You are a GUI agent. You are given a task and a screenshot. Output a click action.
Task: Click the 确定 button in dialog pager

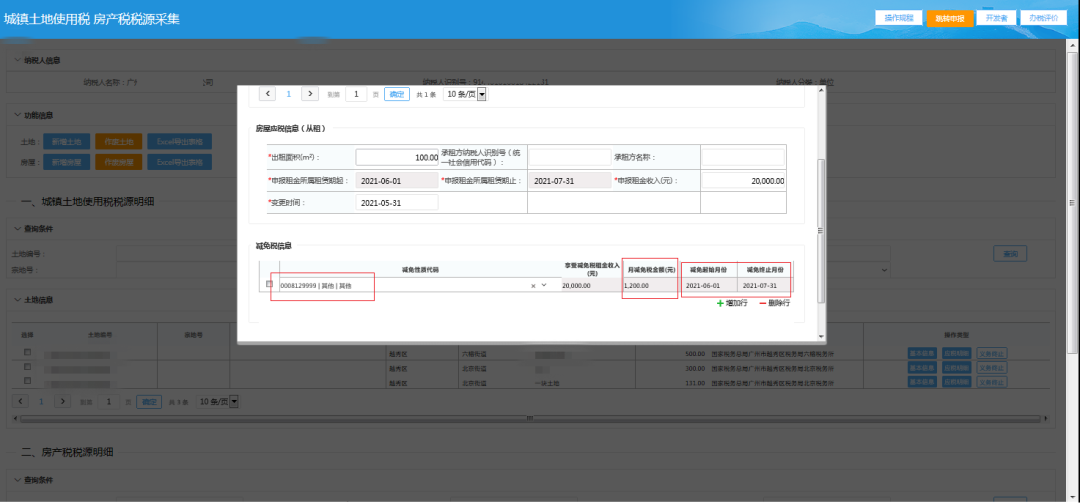(397, 94)
